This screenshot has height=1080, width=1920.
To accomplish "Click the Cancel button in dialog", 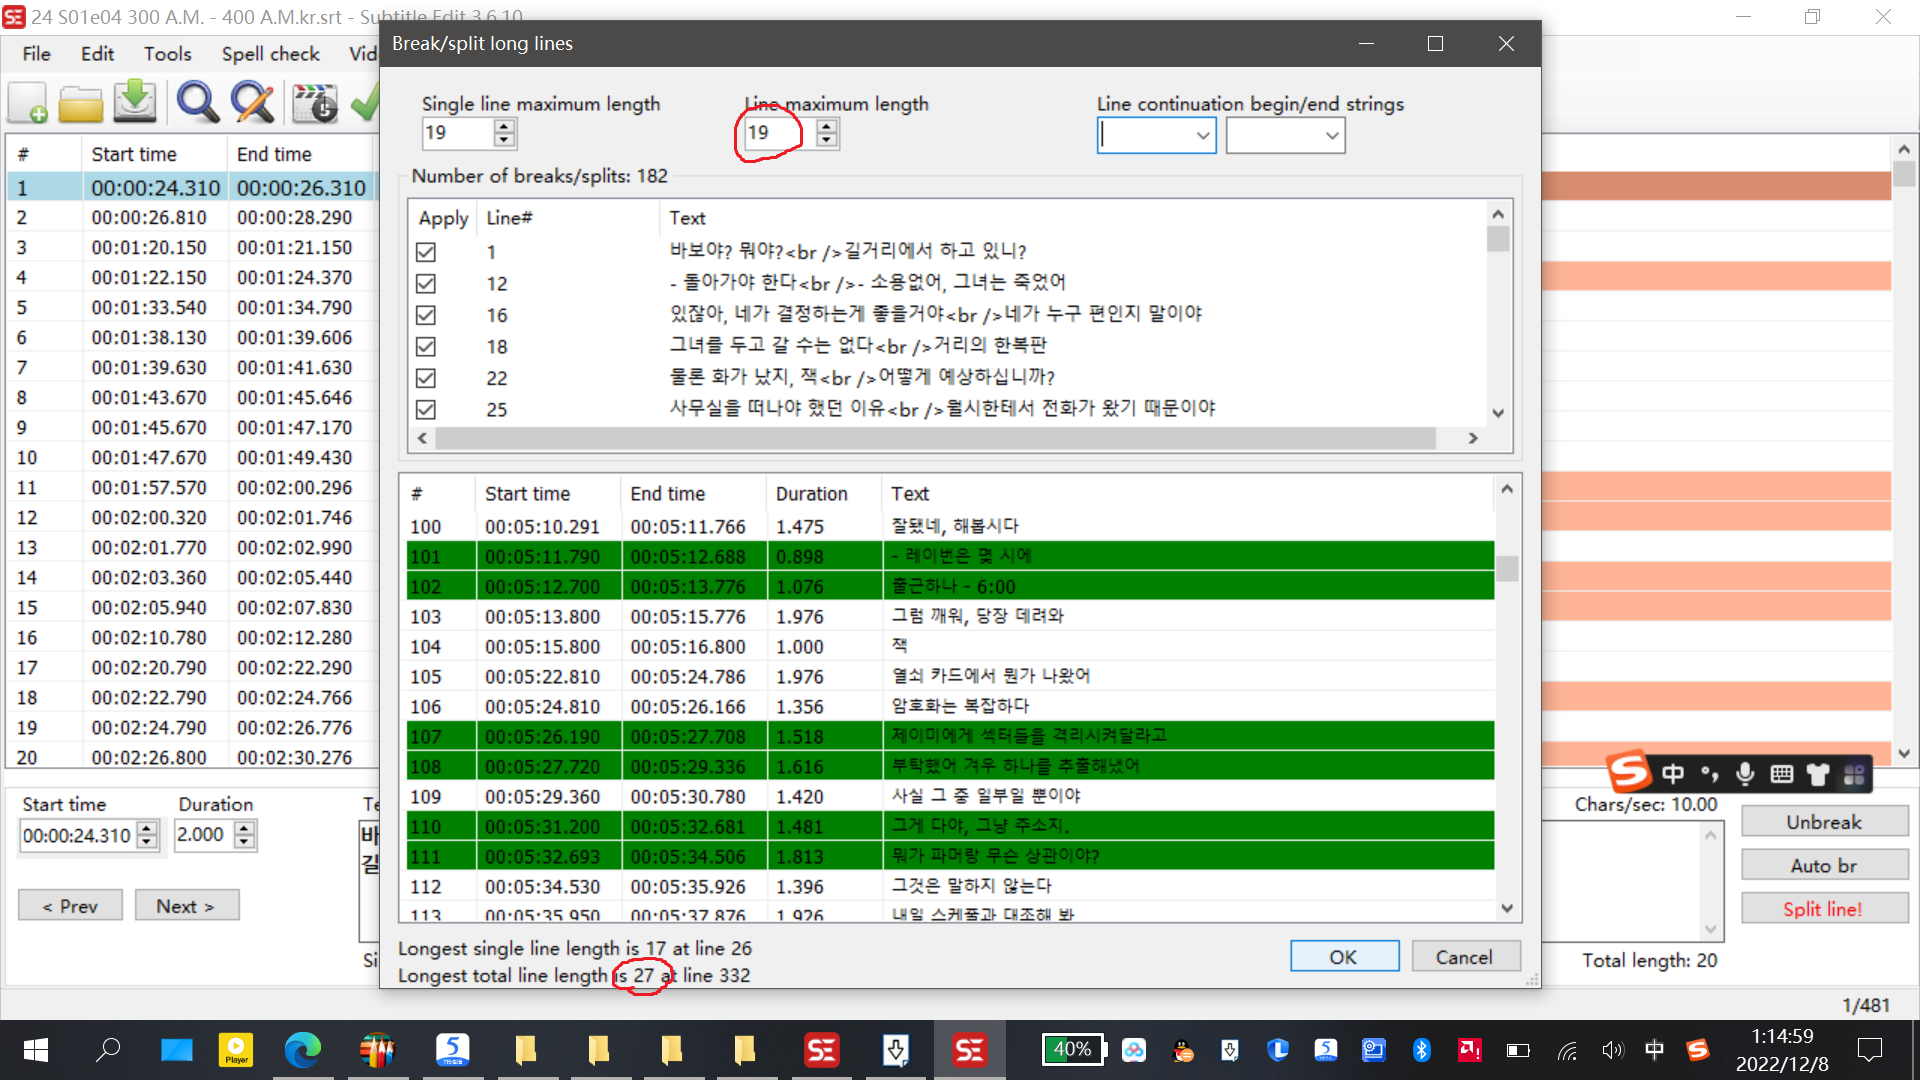I will tap(1464, 957).
